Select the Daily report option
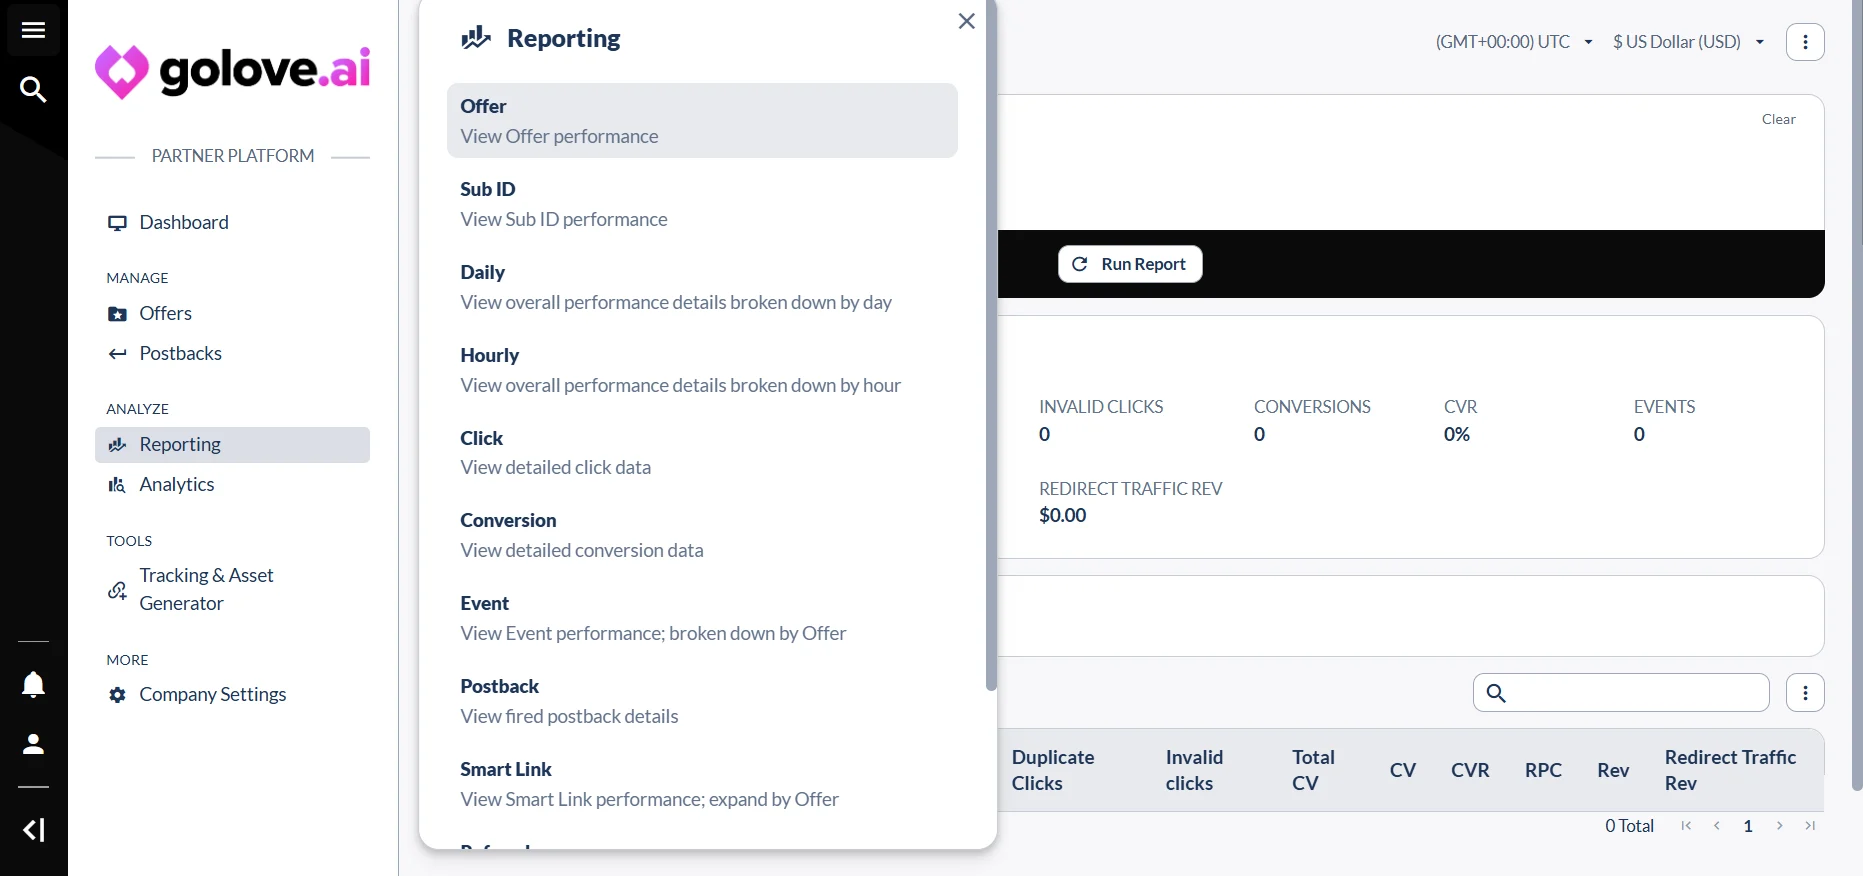1863x876 pixels. click(702, 287)
